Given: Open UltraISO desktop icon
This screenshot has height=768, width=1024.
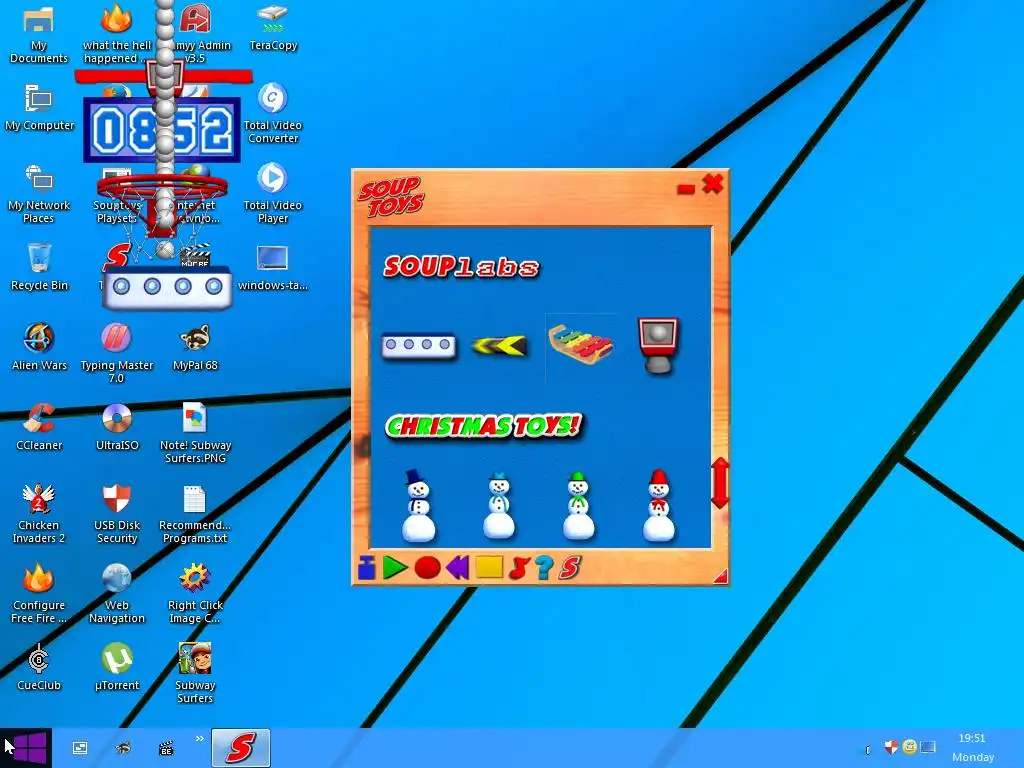Looking at the screenshot, I should point(117,427).
